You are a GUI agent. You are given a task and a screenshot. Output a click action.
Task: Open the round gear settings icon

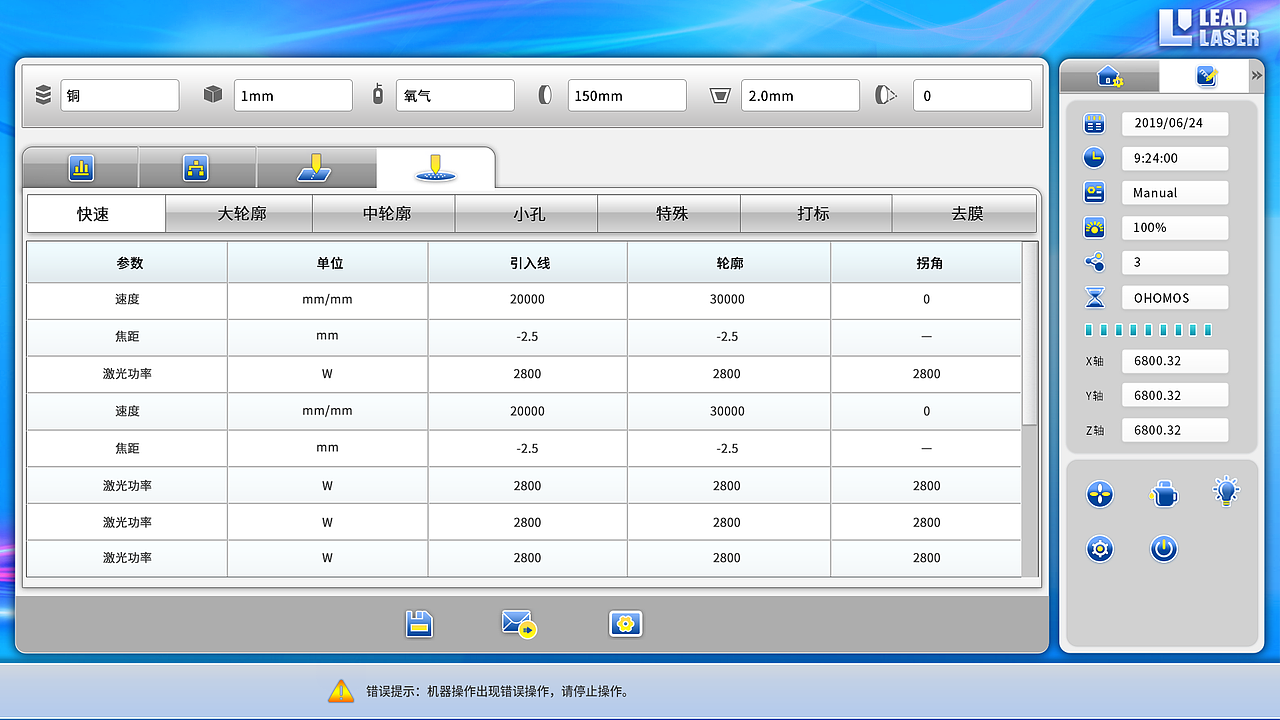pyautogui.click(x=1100, y=548)
